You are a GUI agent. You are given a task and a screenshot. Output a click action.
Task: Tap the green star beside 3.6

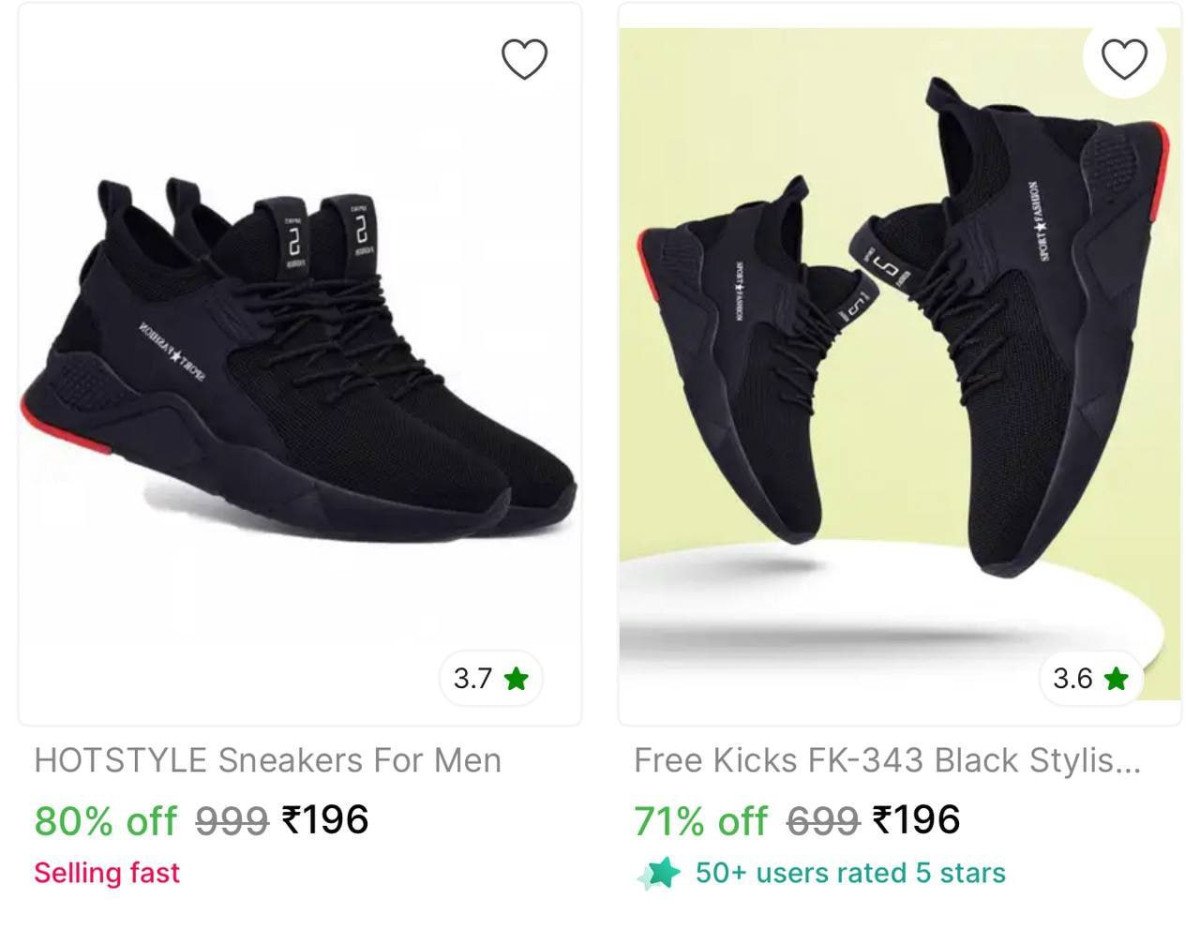[1116, 680]
